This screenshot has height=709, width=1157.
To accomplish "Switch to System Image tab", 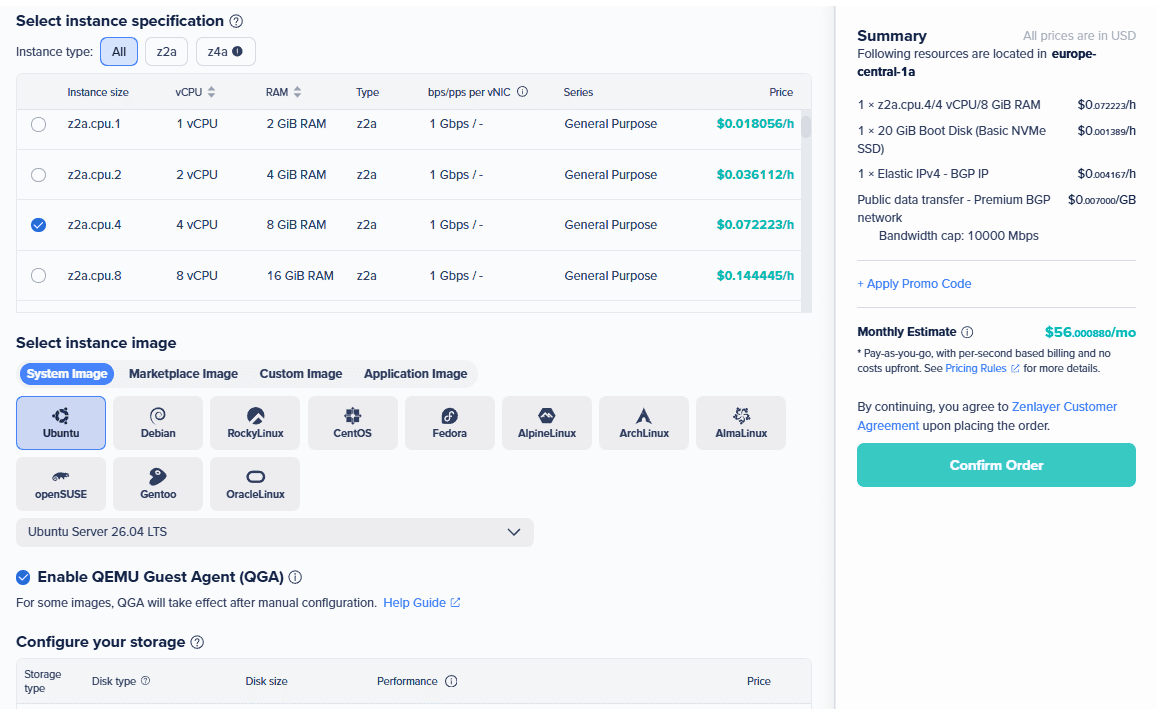I will (67, 374).
